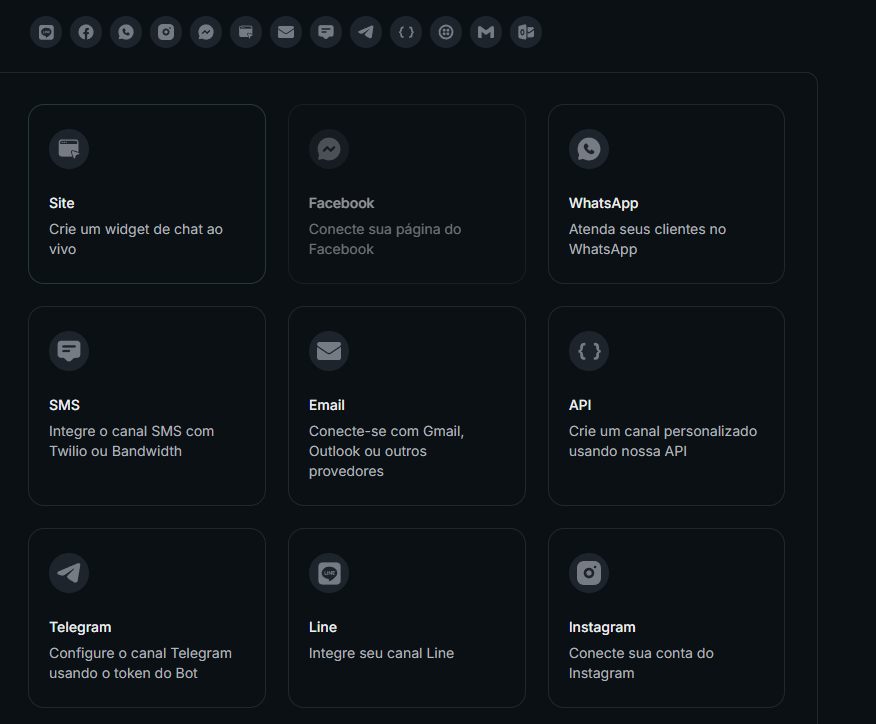Select the Gmail icon in the top row
876x724 pixels.
(486, 32)
